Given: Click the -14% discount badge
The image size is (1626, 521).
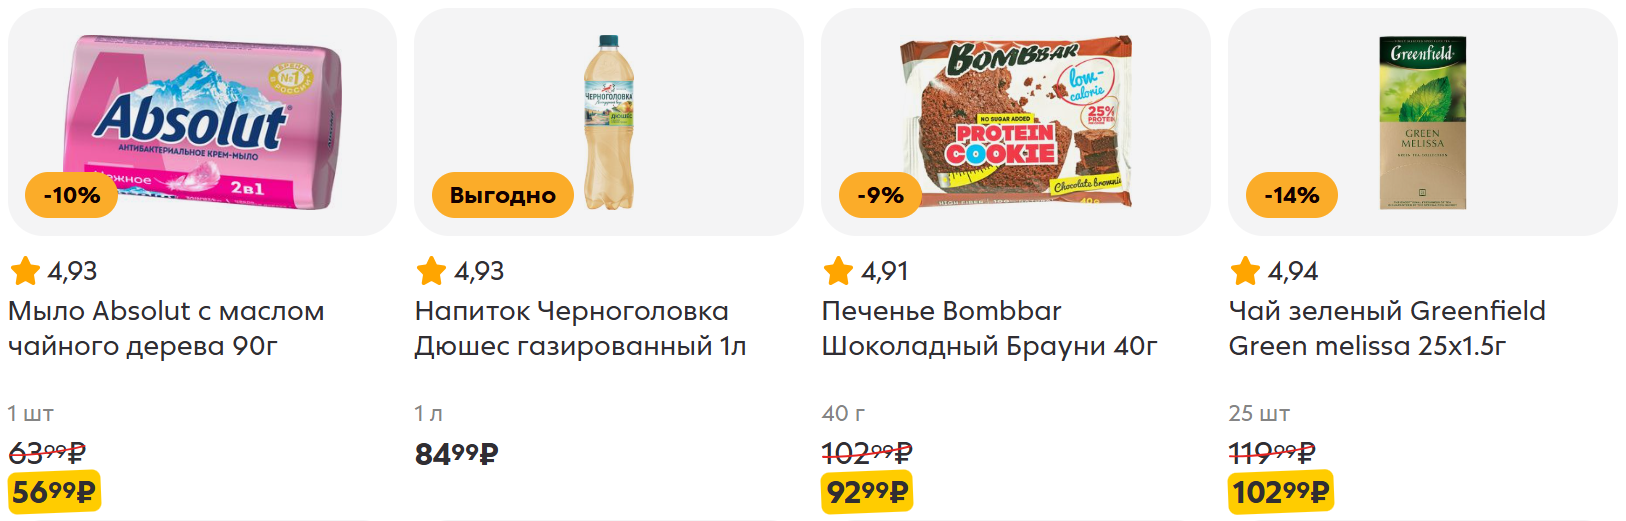Looking at the screenshot, I should point(1291,195).
